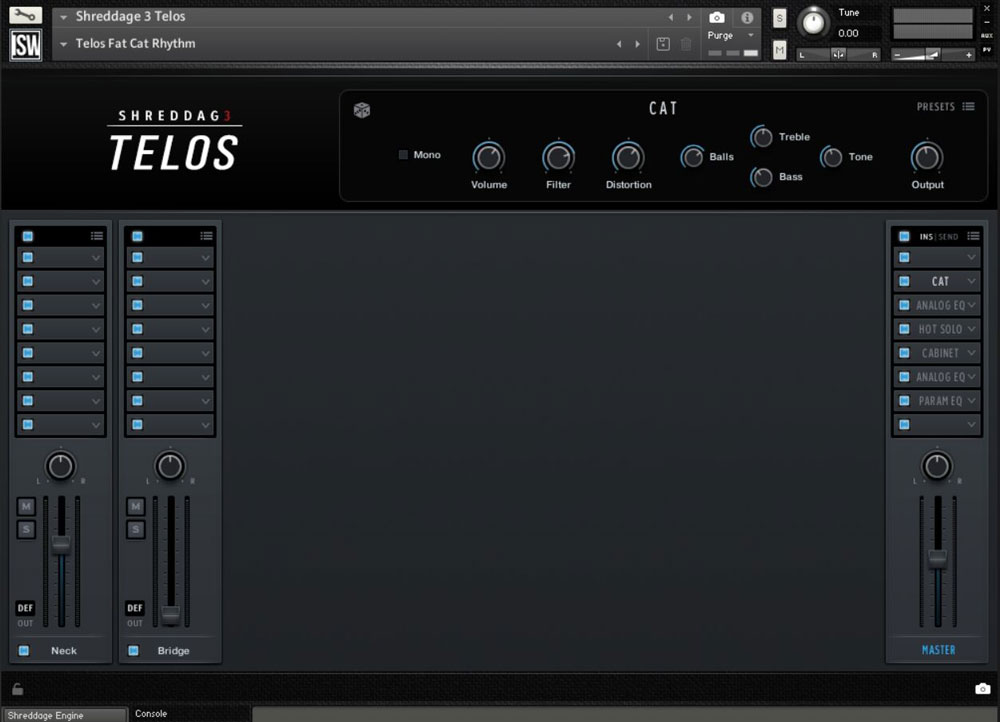Open the HOT SOLO slot dropdown
The height and width of the screenshot is (722, 1000).
tap(971, 329)
